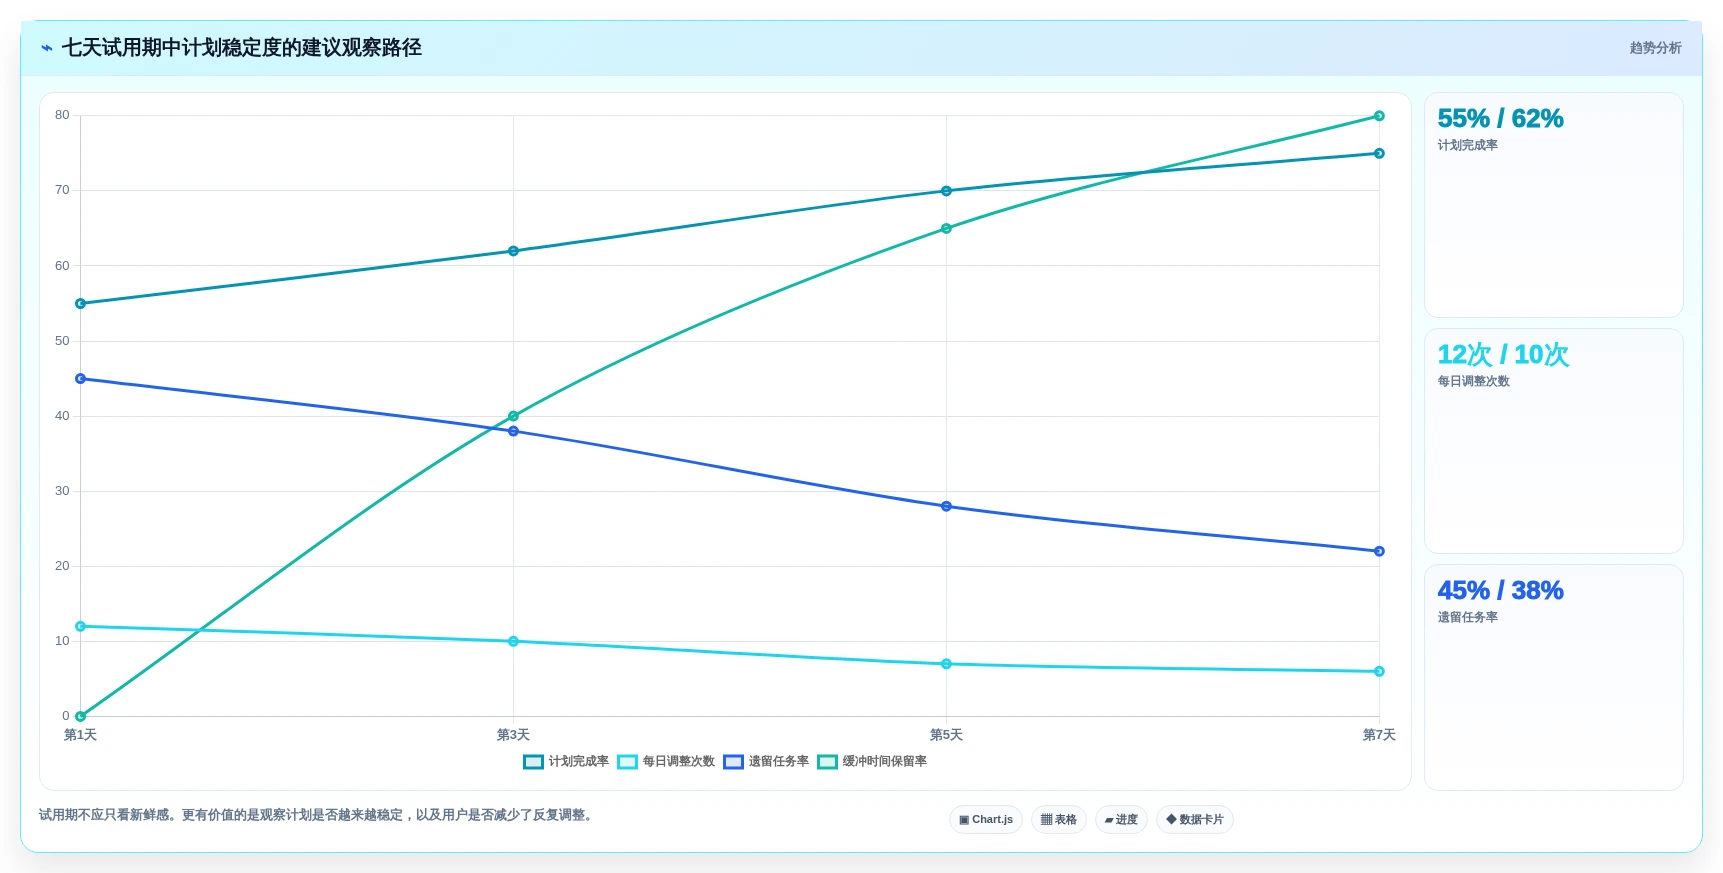Click 缓冲时间保留率 data point at 第3天 (40)

pos(513,416)
